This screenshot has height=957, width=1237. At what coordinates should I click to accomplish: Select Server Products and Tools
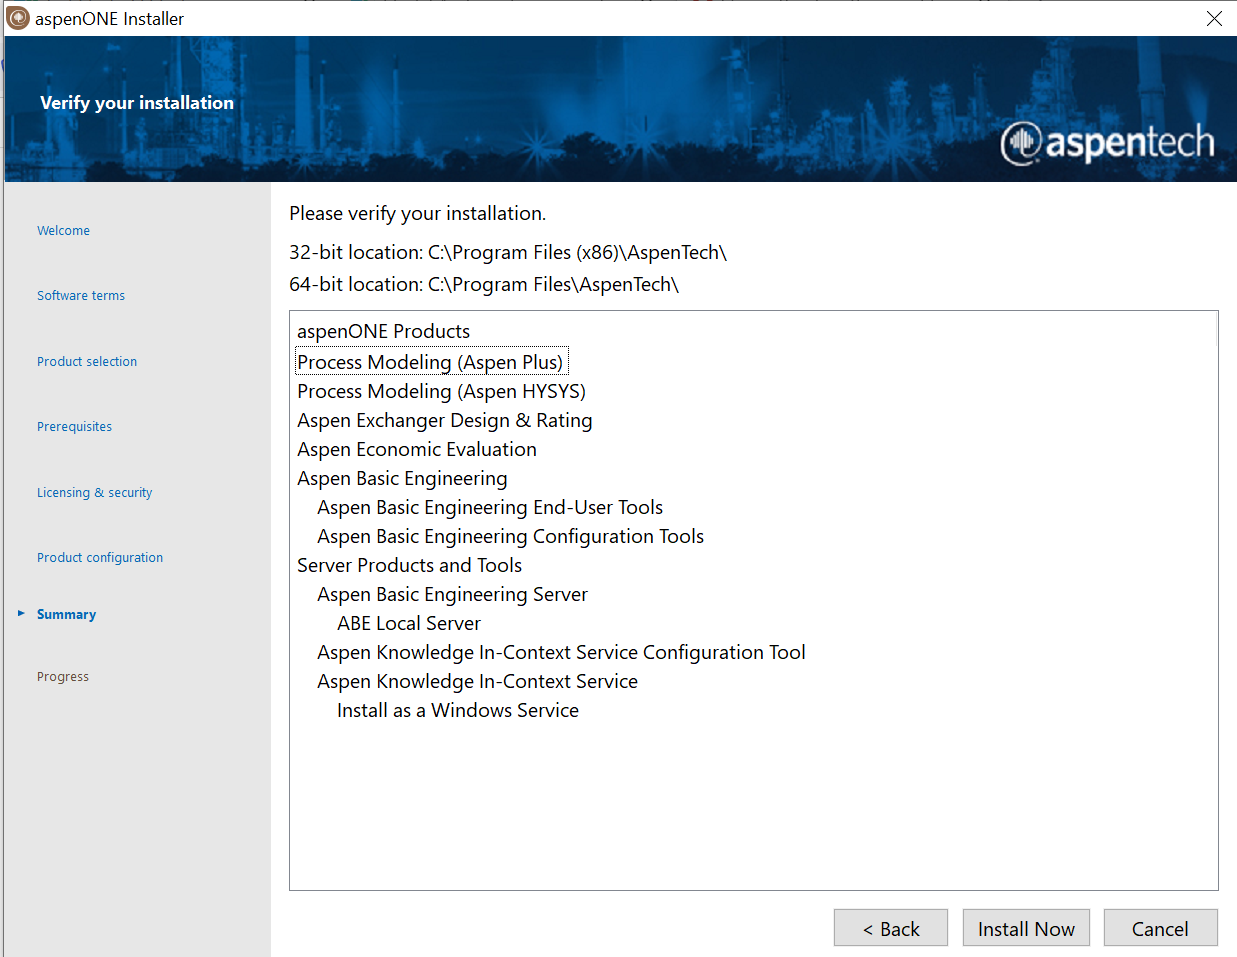click(409, 565)
